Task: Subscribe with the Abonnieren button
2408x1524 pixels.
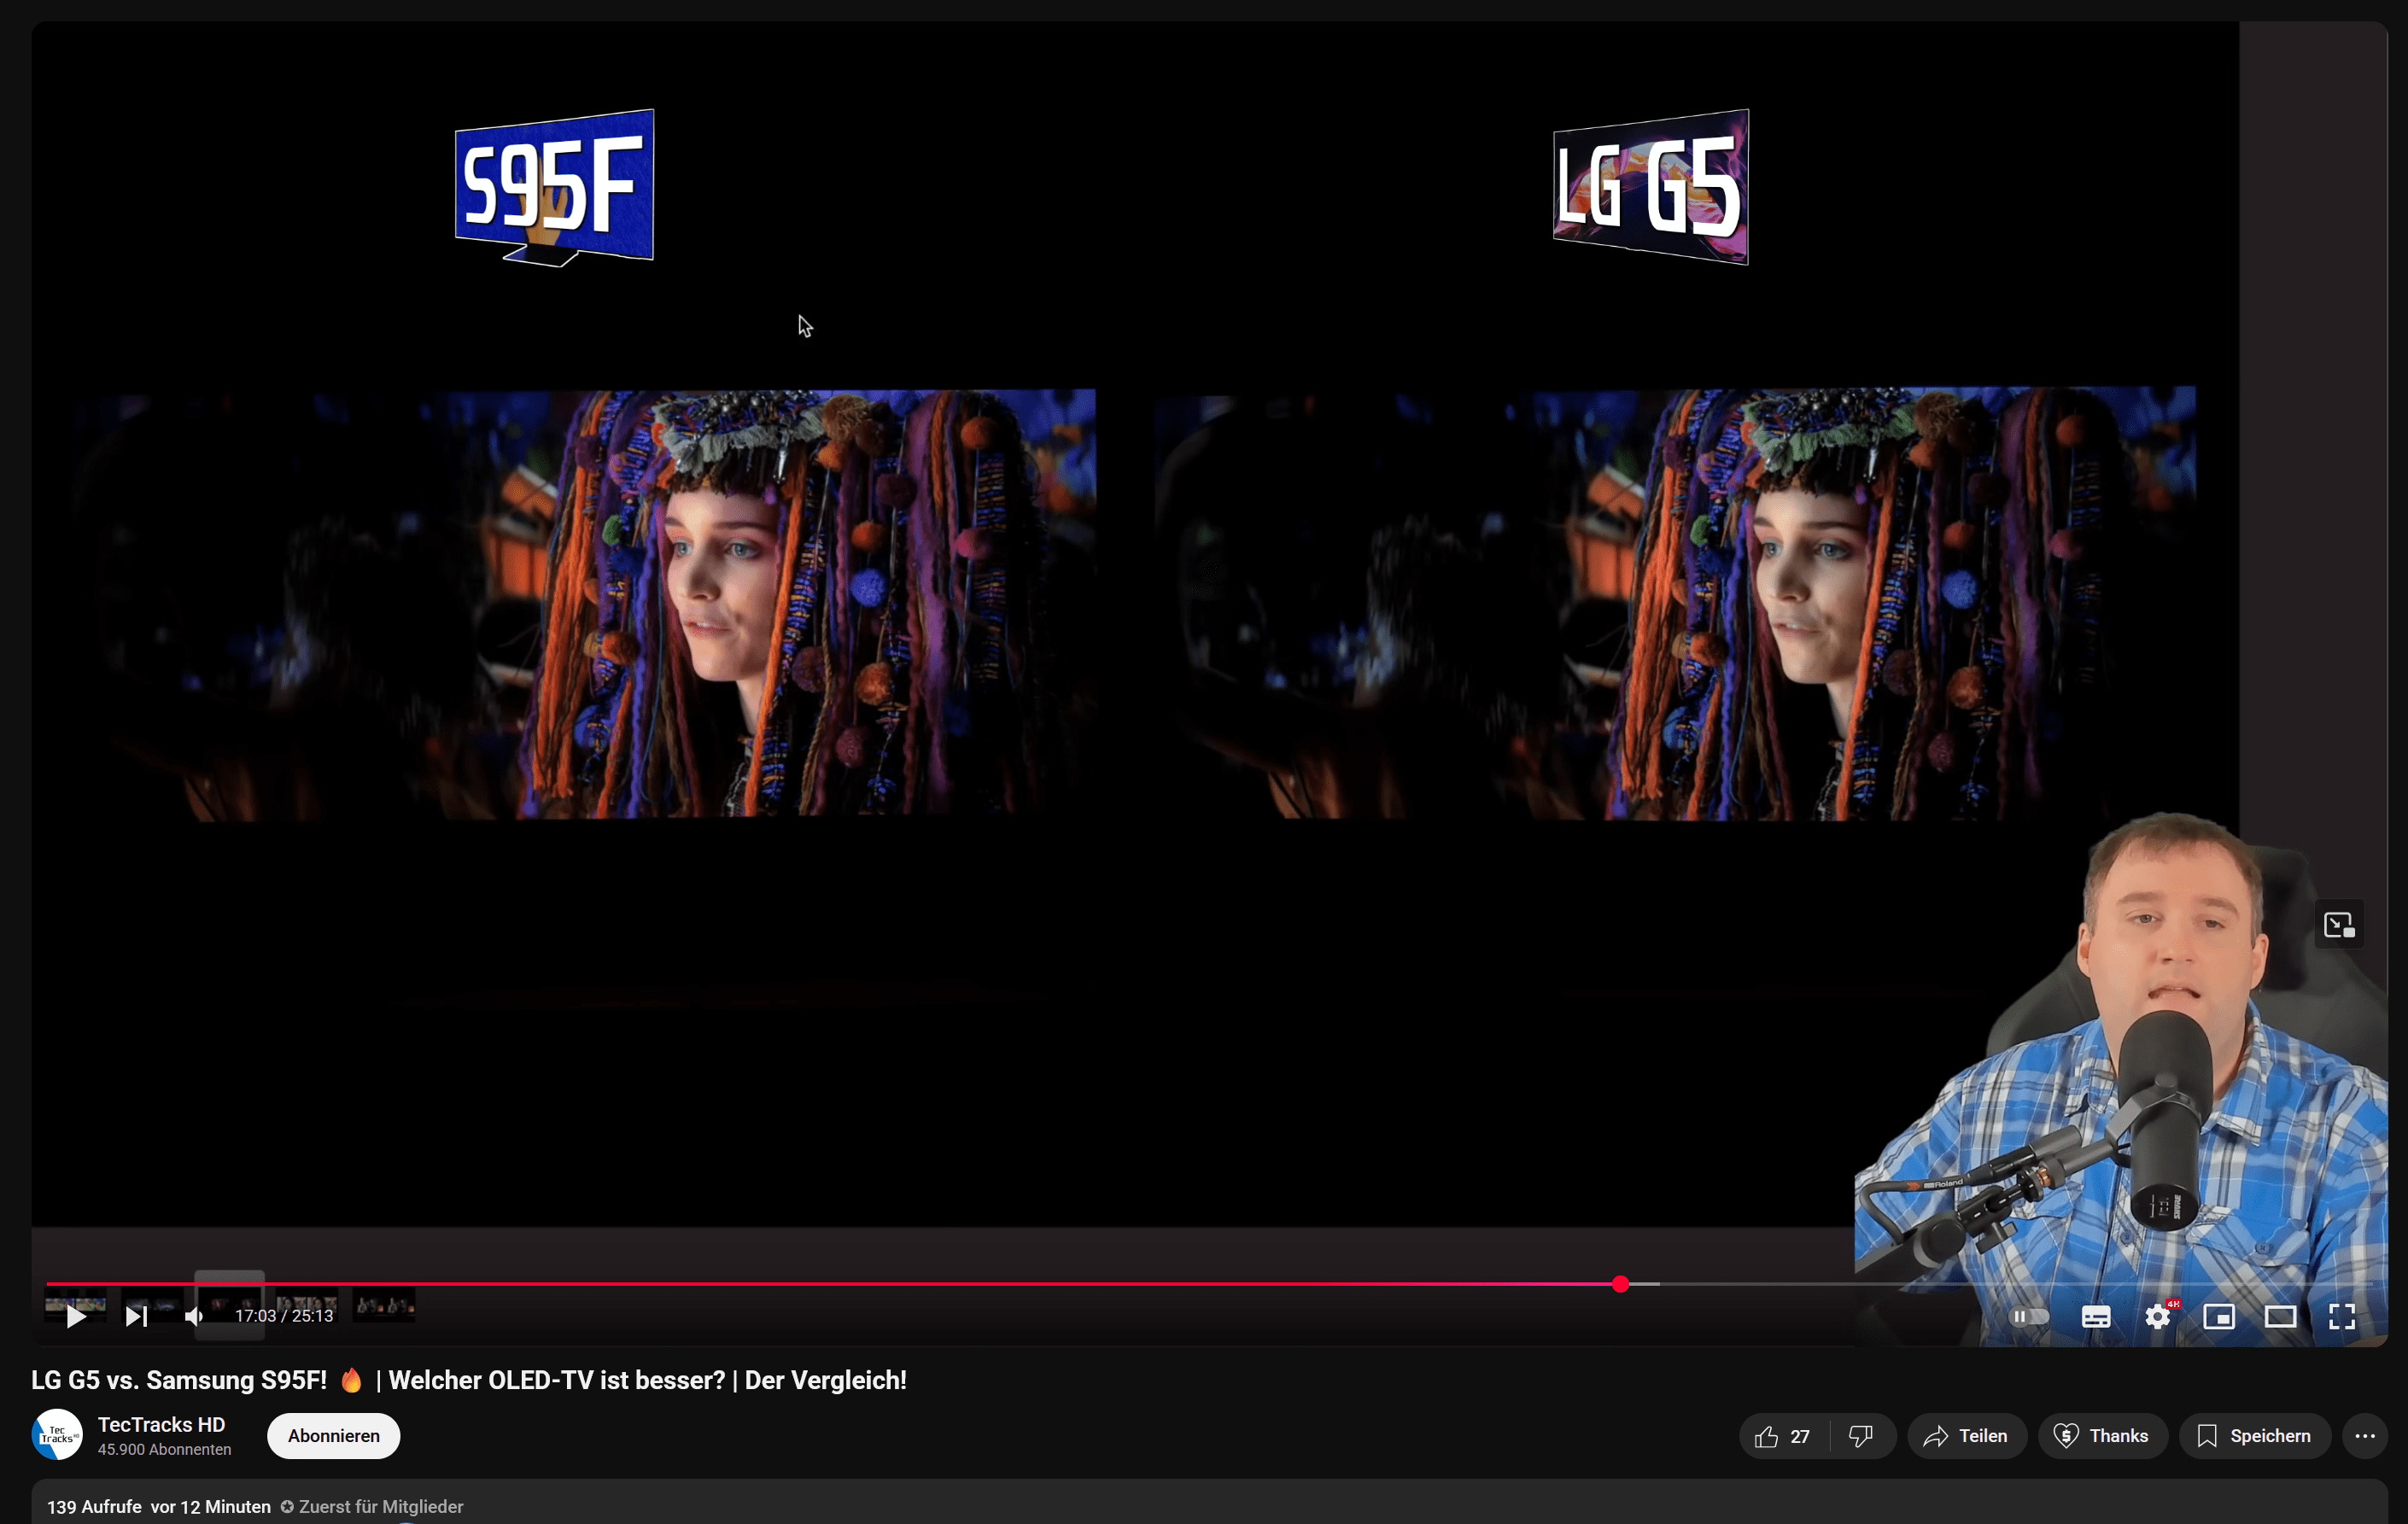Action: (333, 1436)
